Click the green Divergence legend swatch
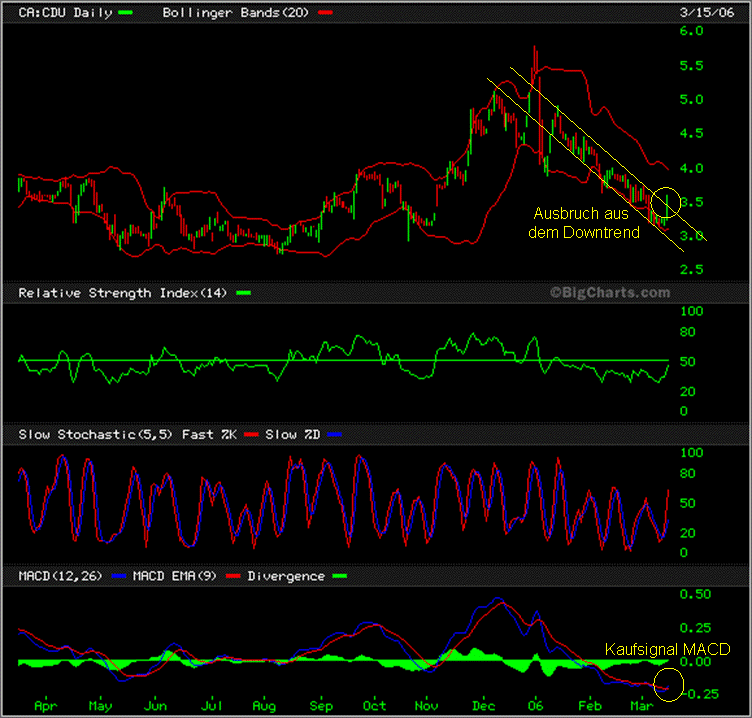The width and height of the screenshot is (752, 718). pos(342,576)
